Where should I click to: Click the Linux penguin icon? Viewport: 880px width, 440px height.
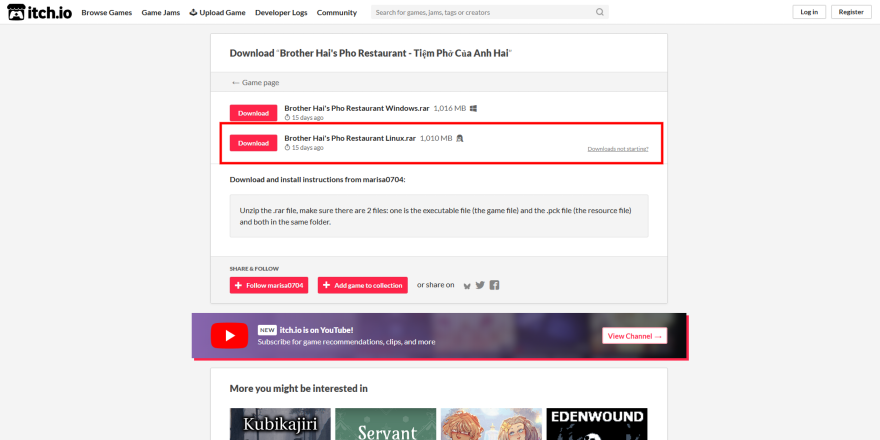coord(459,138)
